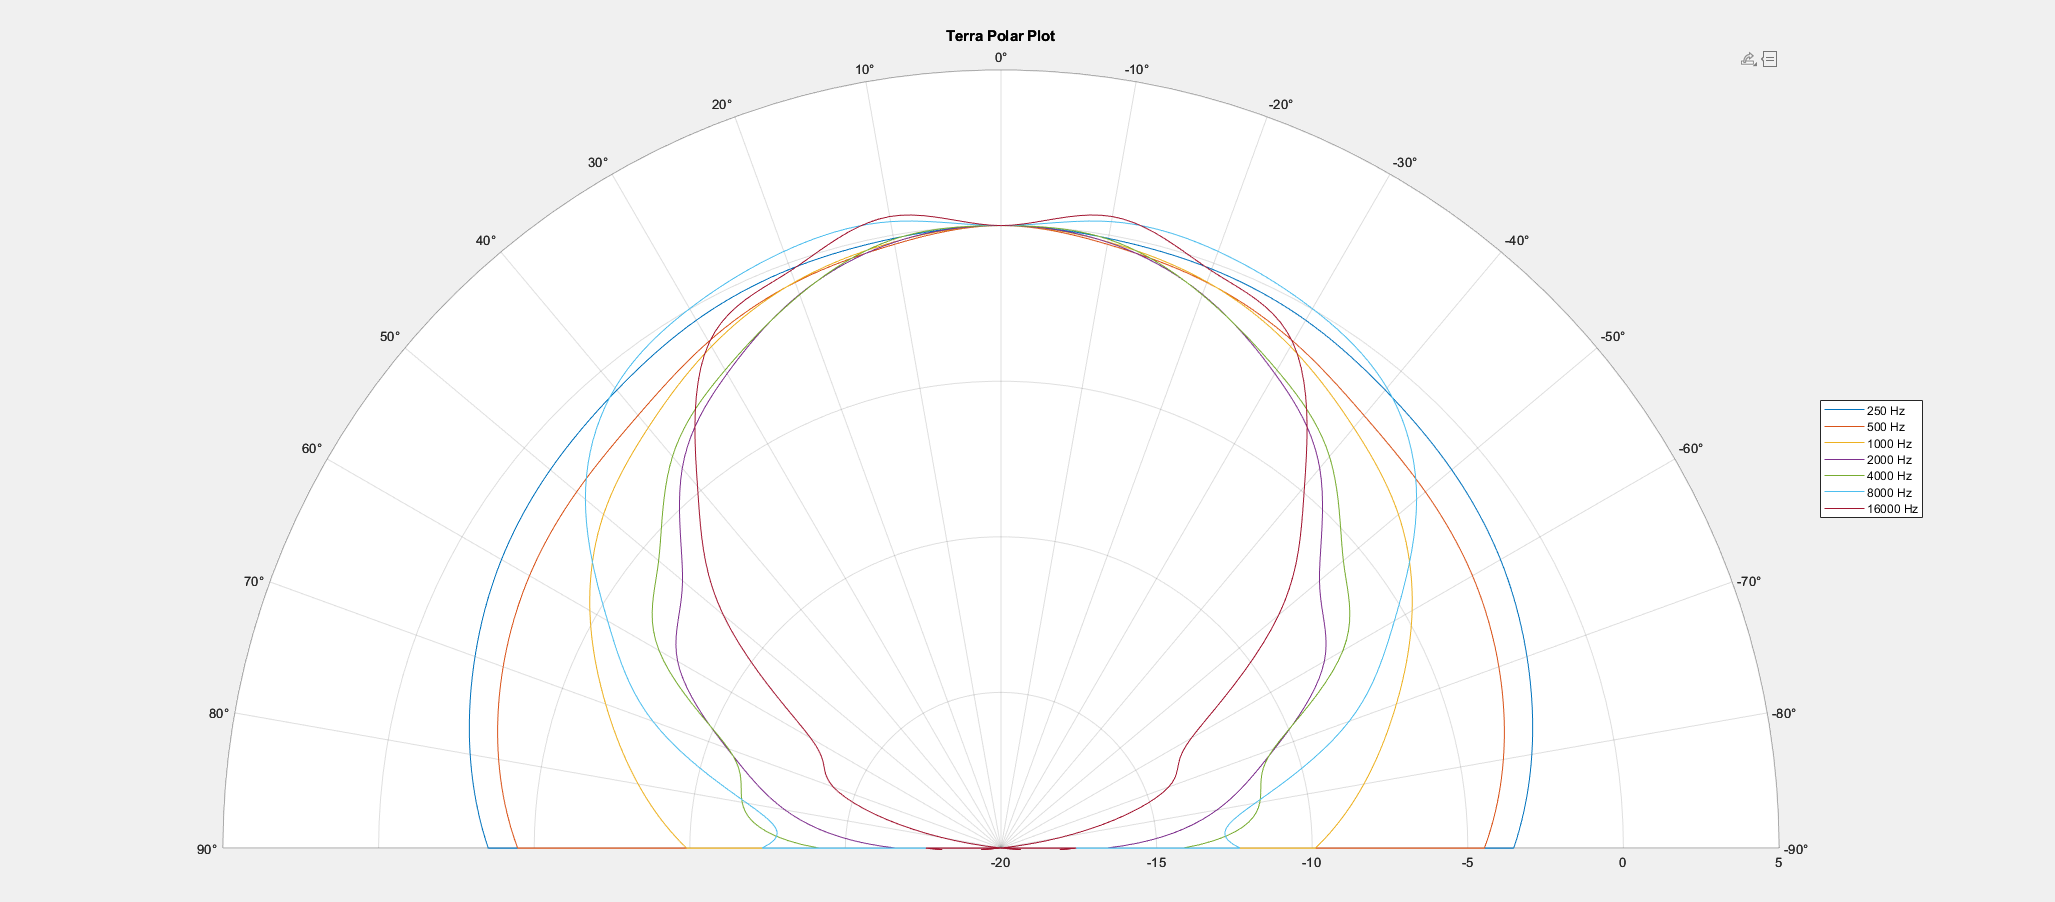The image size is (2055, 902).
Task: Enable the Data Tips tool icon
Action: click(1770, 59)
